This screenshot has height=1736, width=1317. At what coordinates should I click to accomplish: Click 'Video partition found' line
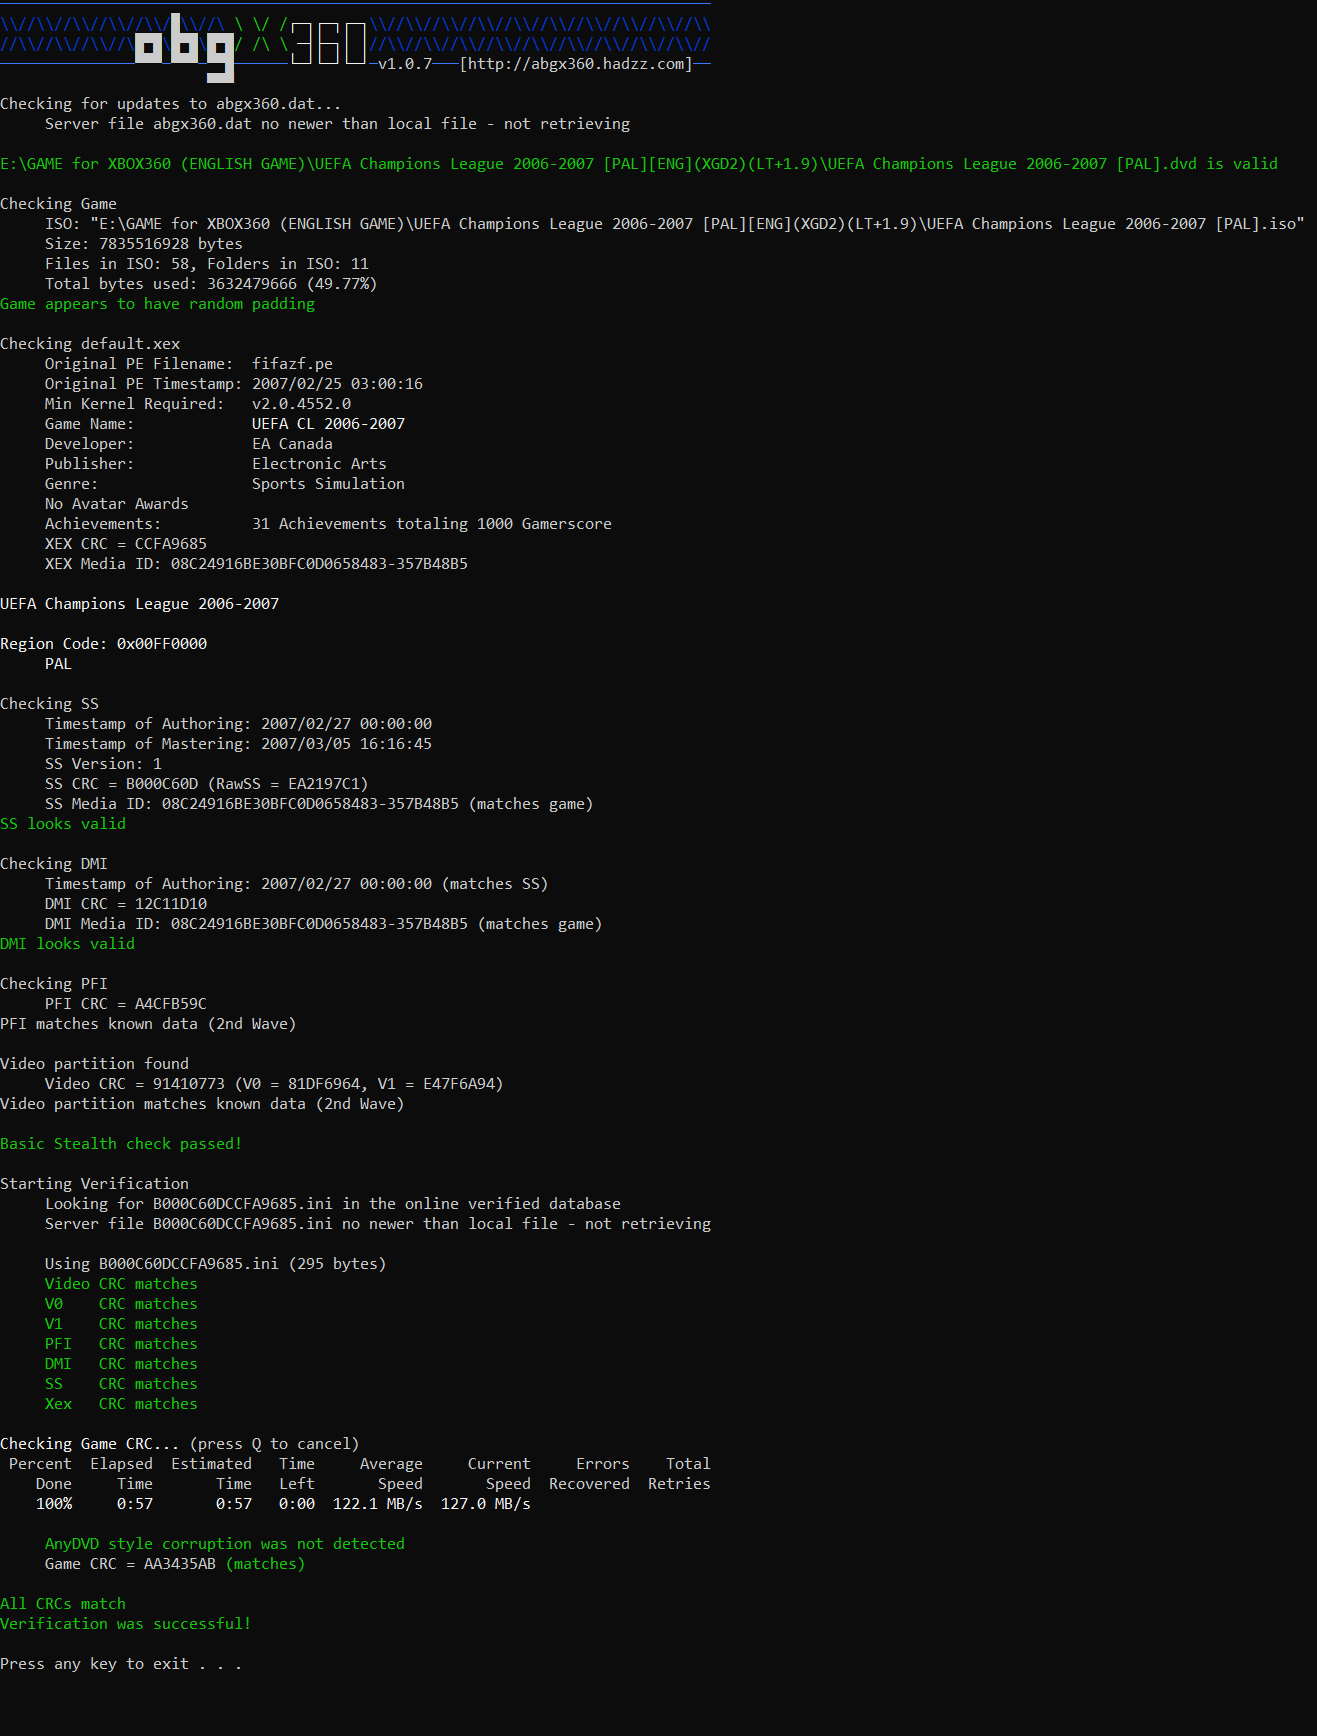(x=94, y=1064)
